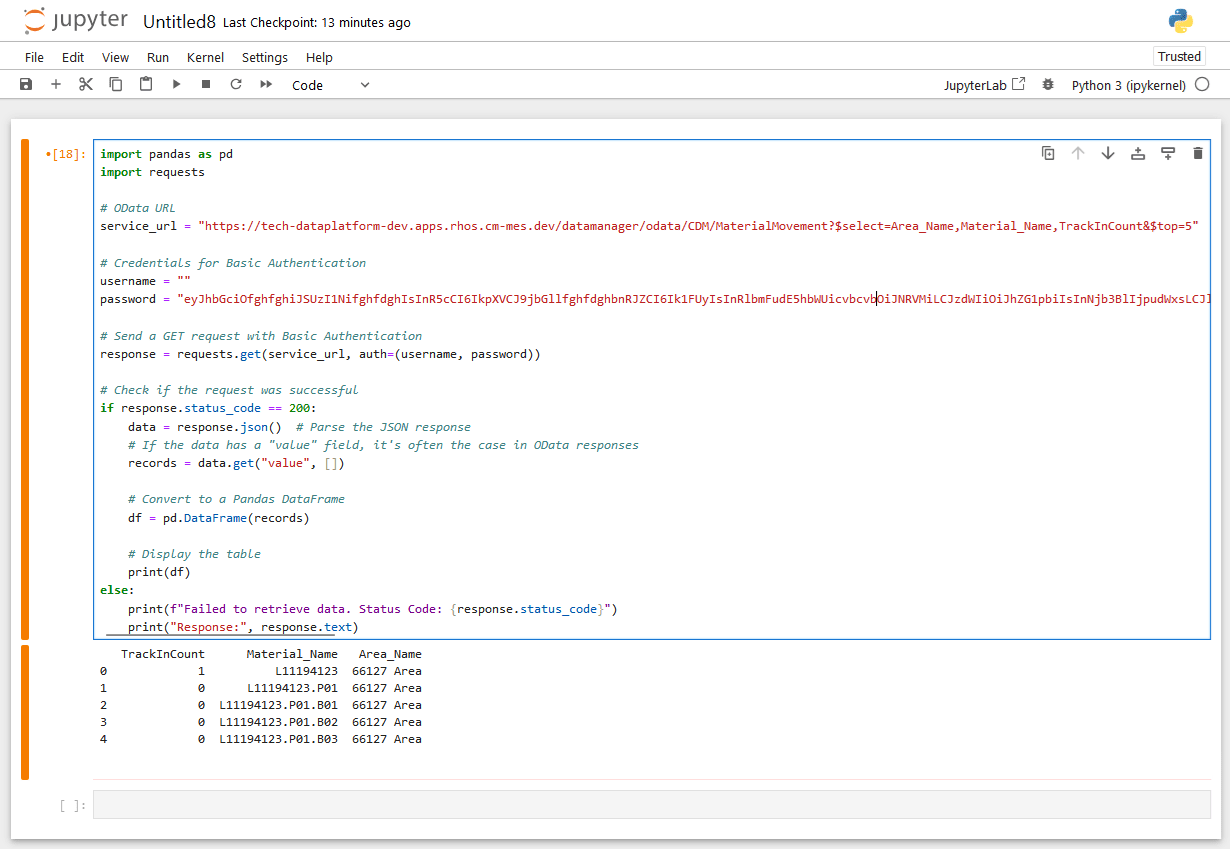Save the notebook with the floppy disk icon
Viewport: 1230px width, 849px height.
26,85
